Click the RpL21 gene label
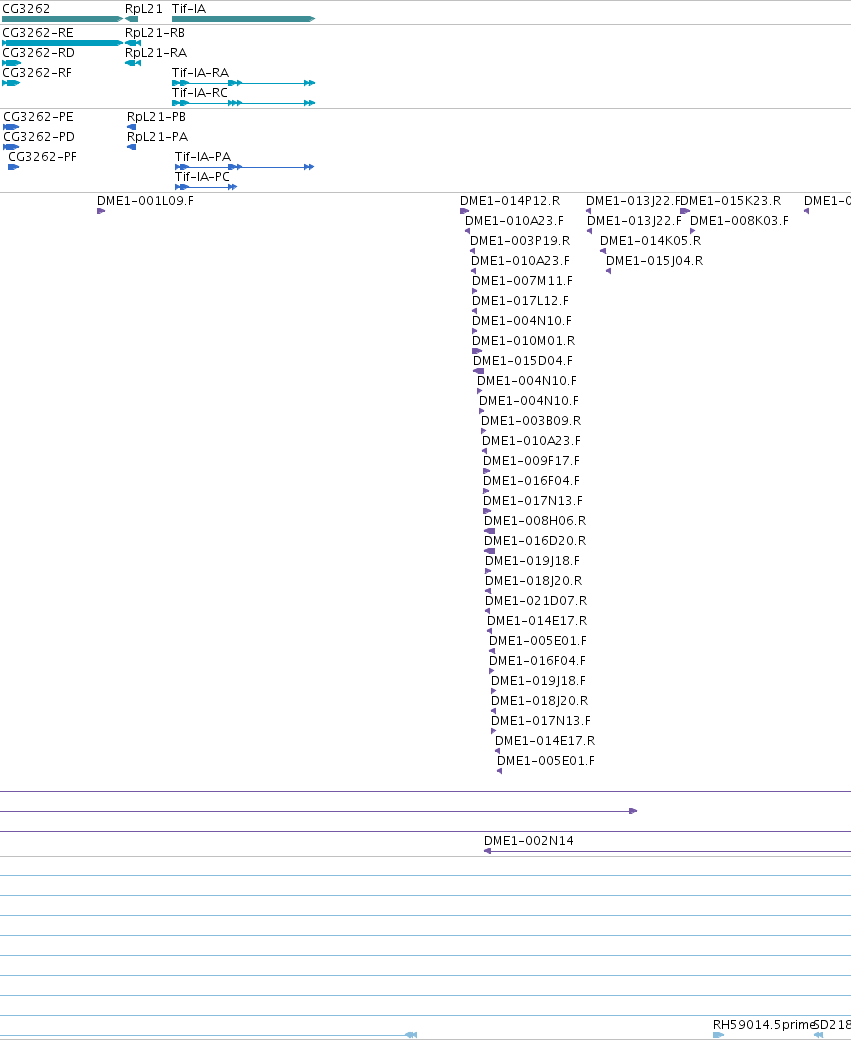Viewport: 851px width, 1040px height. (143, 9)
